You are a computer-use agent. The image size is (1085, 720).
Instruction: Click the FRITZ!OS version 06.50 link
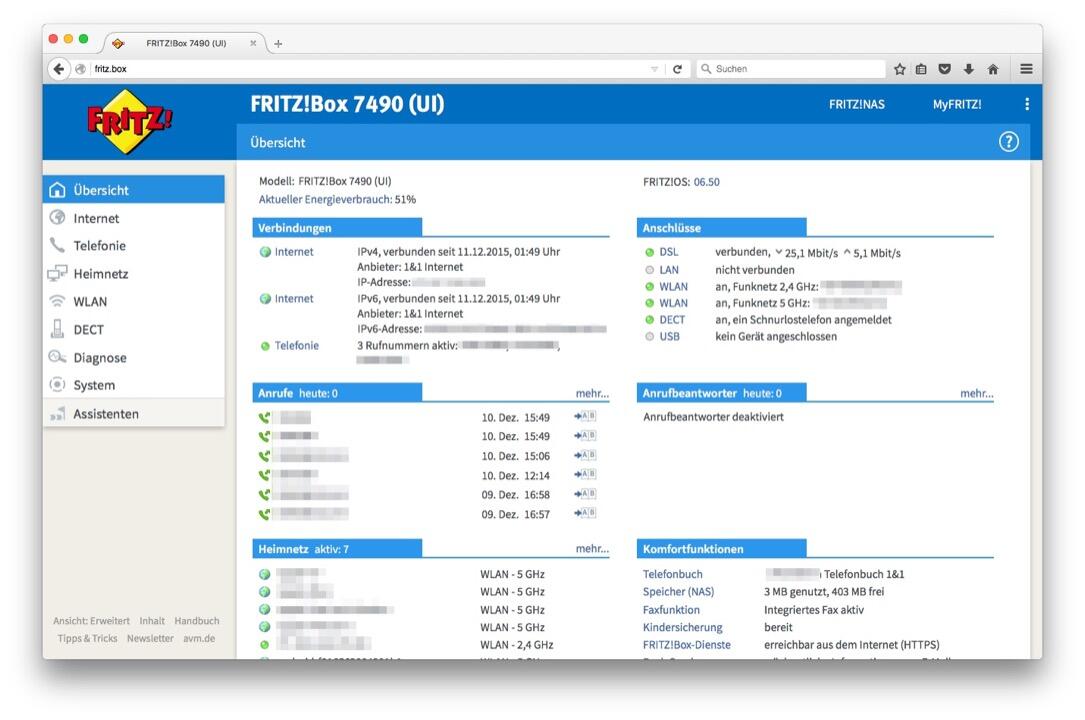(x=706, y=182)
